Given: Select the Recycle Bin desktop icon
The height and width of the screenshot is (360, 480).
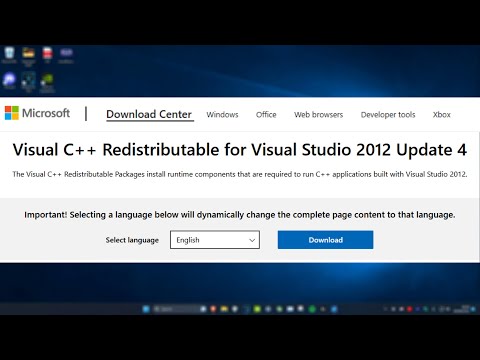Looking at the screenshot, I should [9, 55].
